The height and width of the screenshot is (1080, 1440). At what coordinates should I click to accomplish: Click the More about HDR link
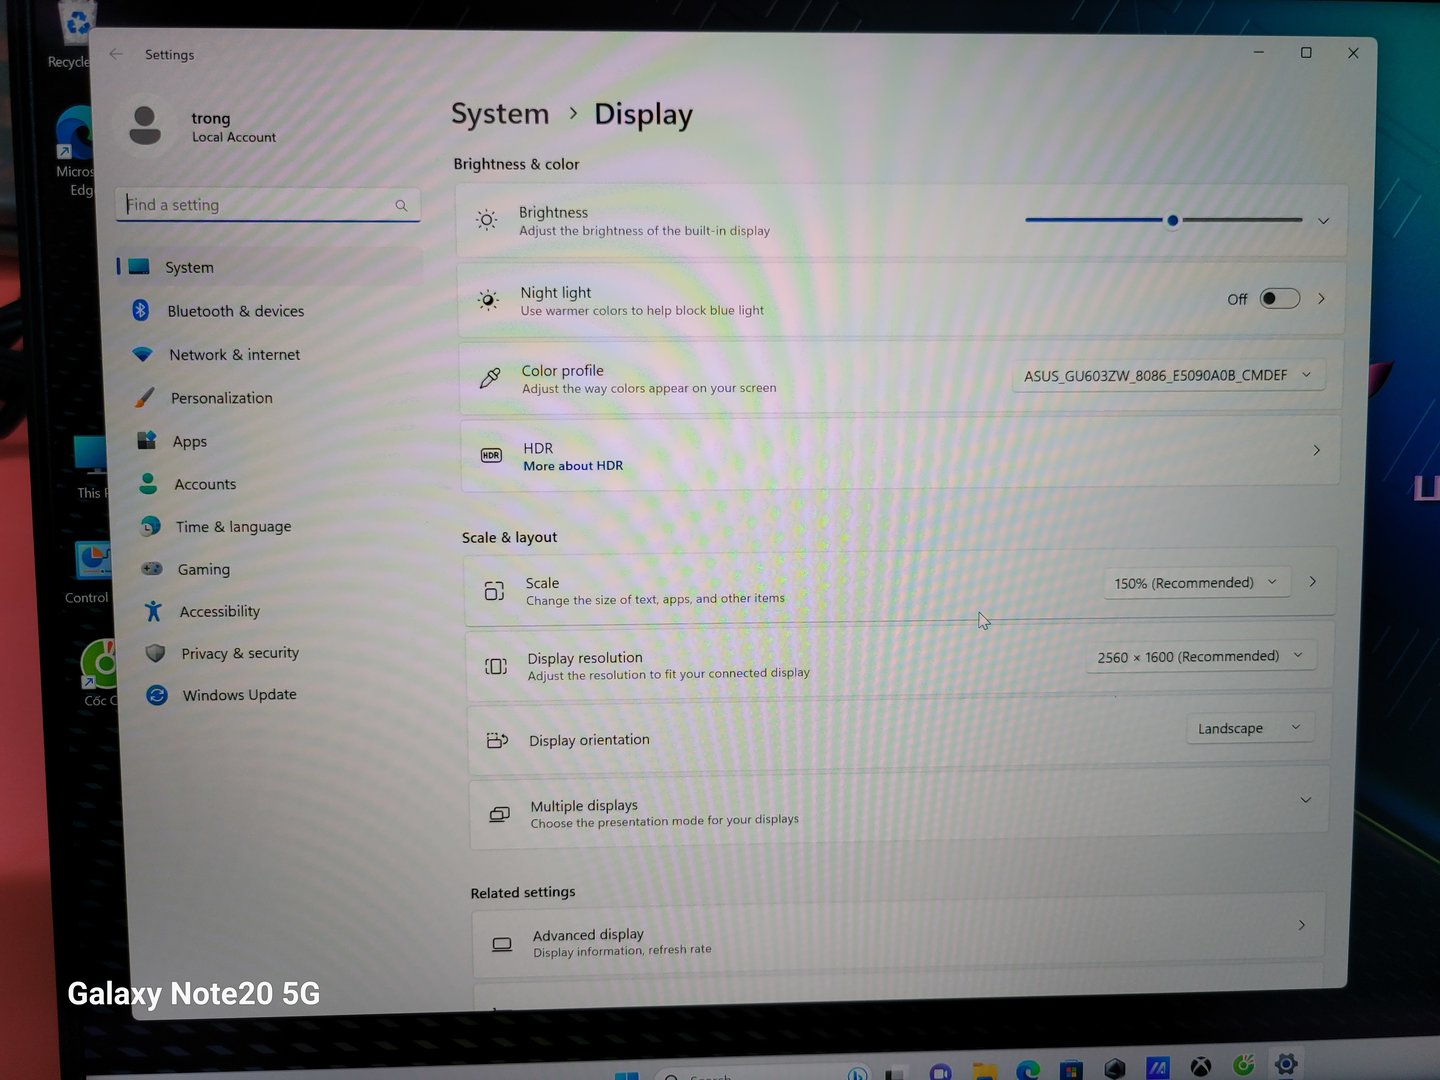tap(573, 466)
